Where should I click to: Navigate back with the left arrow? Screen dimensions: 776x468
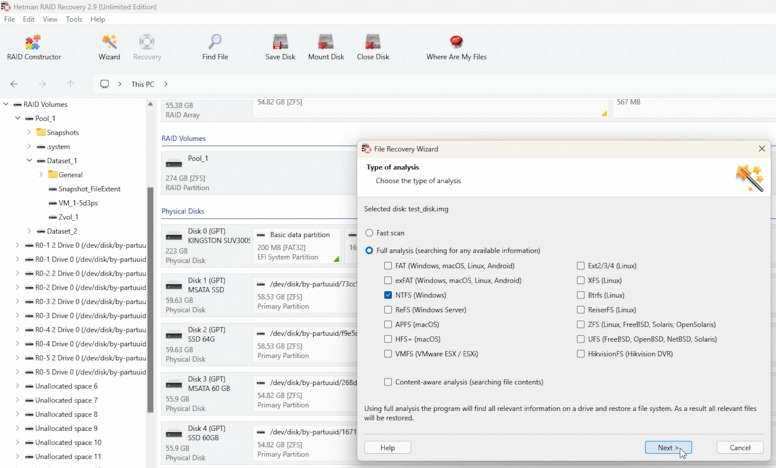click(x=14, y=84)
